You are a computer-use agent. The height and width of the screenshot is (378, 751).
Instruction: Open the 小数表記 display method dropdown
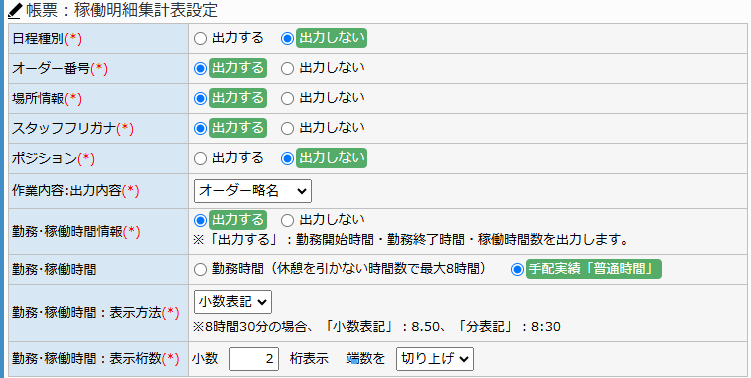(233, 302)
